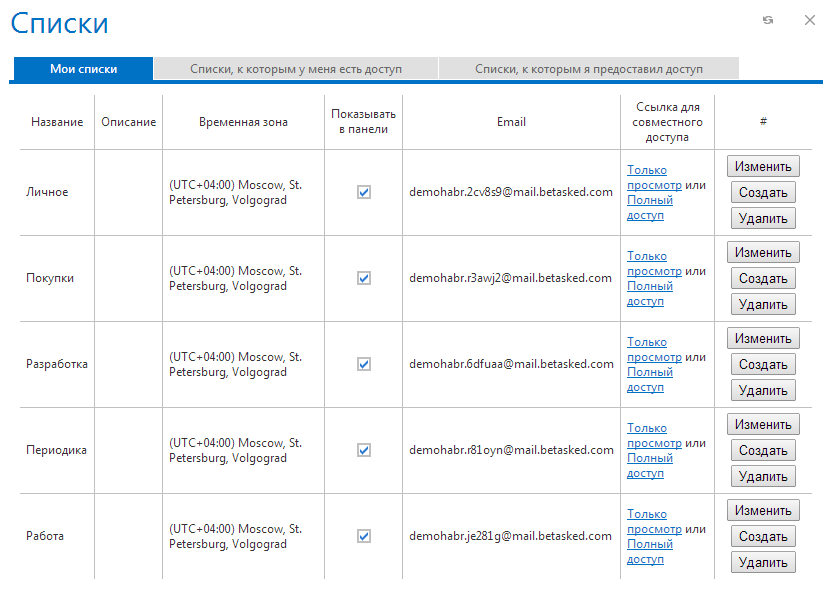This screenshot has width=832, height=589.
Task: Switch to Мои списки tab
Action: (83, 69)
